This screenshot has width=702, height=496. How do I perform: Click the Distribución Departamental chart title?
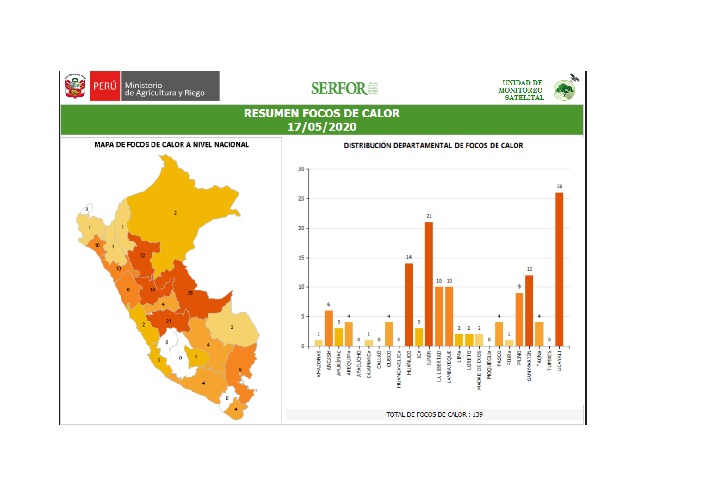433,146
